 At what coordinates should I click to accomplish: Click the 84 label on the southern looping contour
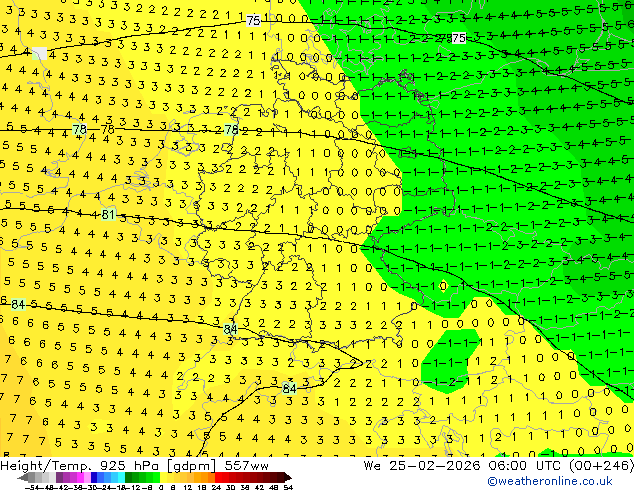289,389
